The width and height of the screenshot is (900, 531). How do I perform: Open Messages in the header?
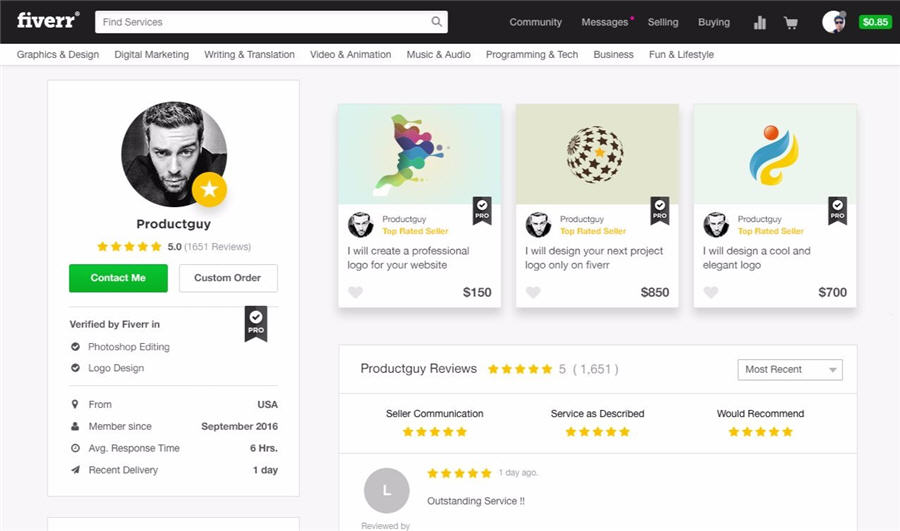(x=604, y=22)
